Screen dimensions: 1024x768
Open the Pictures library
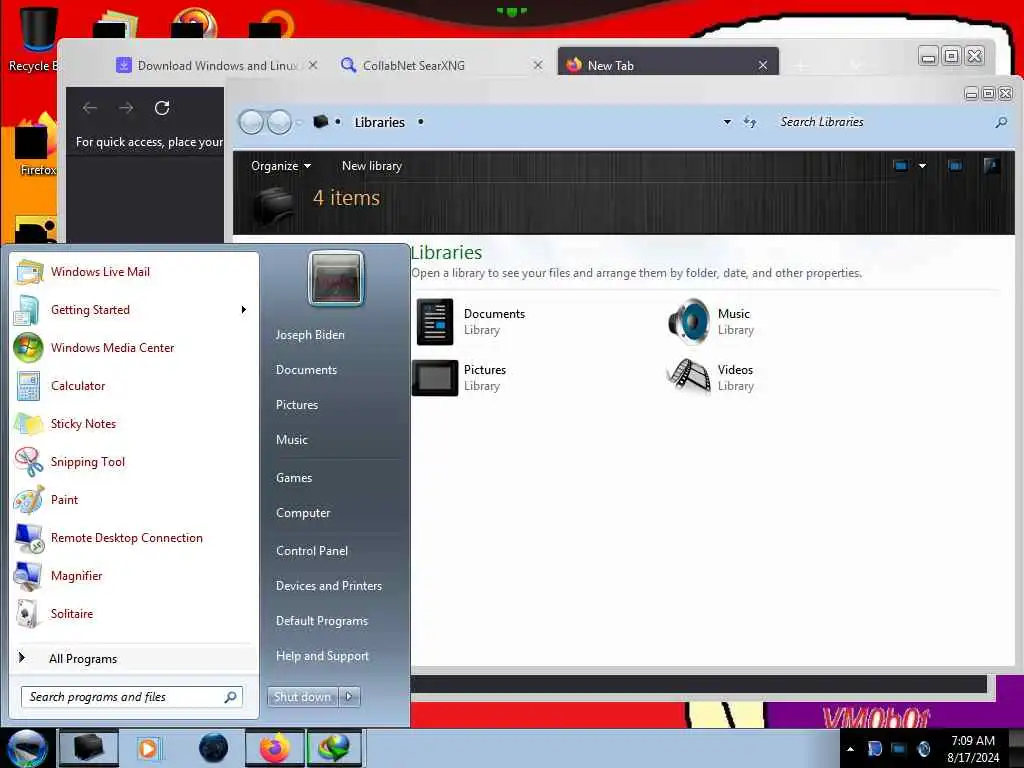coord(460,377)
